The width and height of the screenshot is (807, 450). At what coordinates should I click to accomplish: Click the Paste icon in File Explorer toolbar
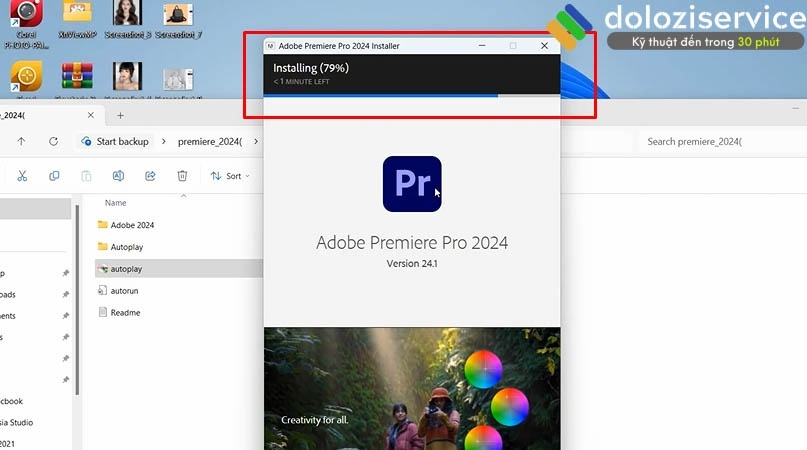coord(86,176)
